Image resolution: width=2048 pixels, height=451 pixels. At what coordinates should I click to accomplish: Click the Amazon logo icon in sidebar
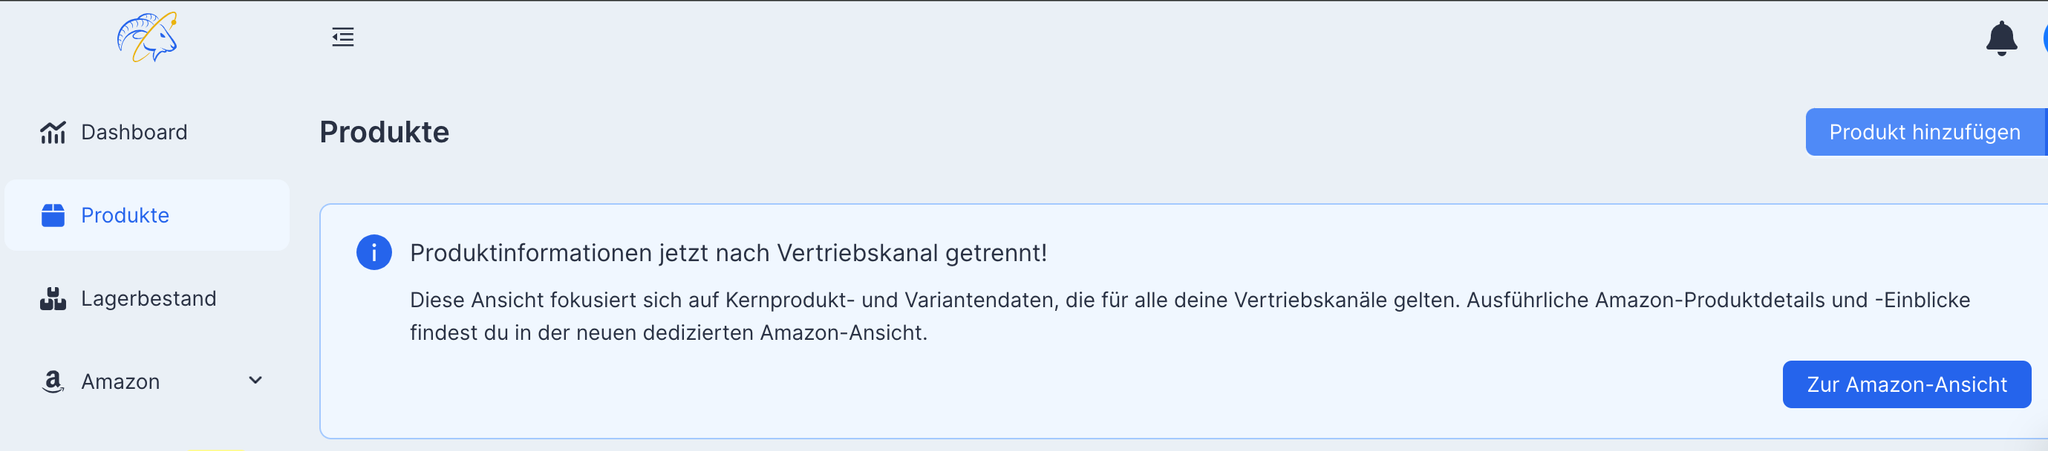click(53, 382)
